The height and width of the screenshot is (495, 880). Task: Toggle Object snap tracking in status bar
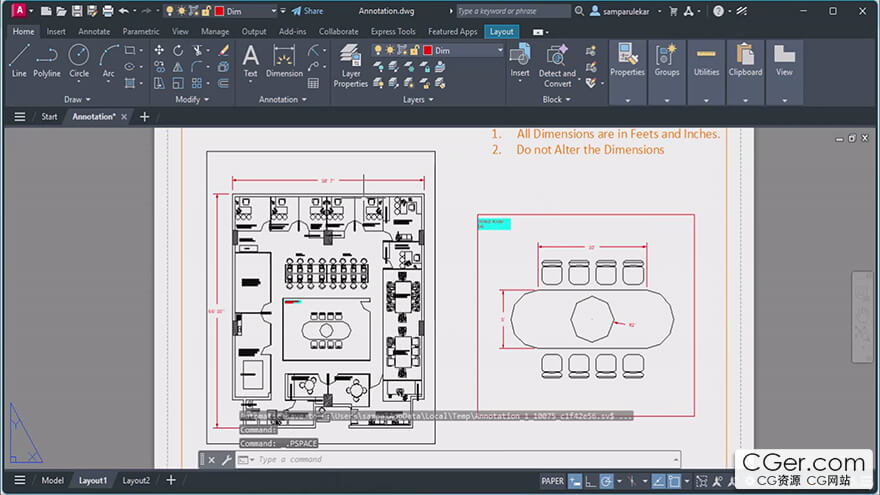[658, 481]
